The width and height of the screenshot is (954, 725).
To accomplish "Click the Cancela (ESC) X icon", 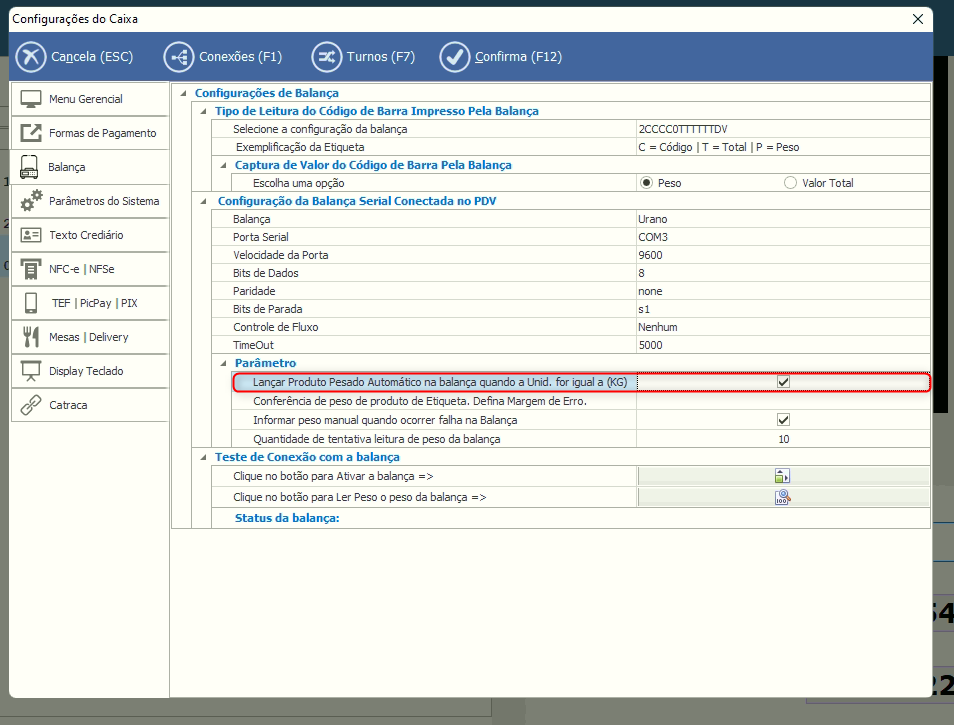I will click(x=31, y=57).
